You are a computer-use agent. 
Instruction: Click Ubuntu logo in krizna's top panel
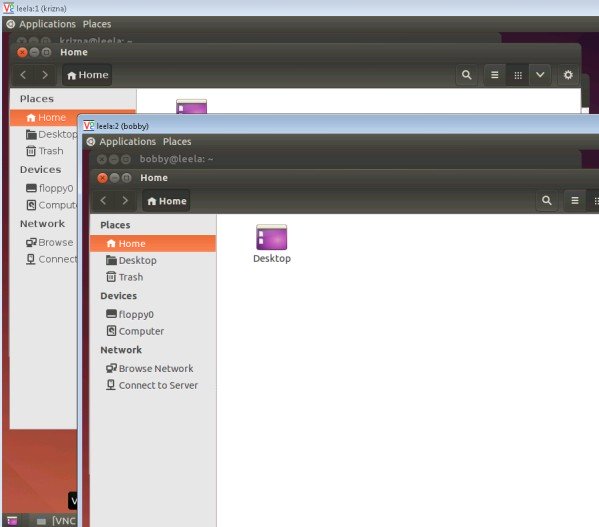[11, 24]
